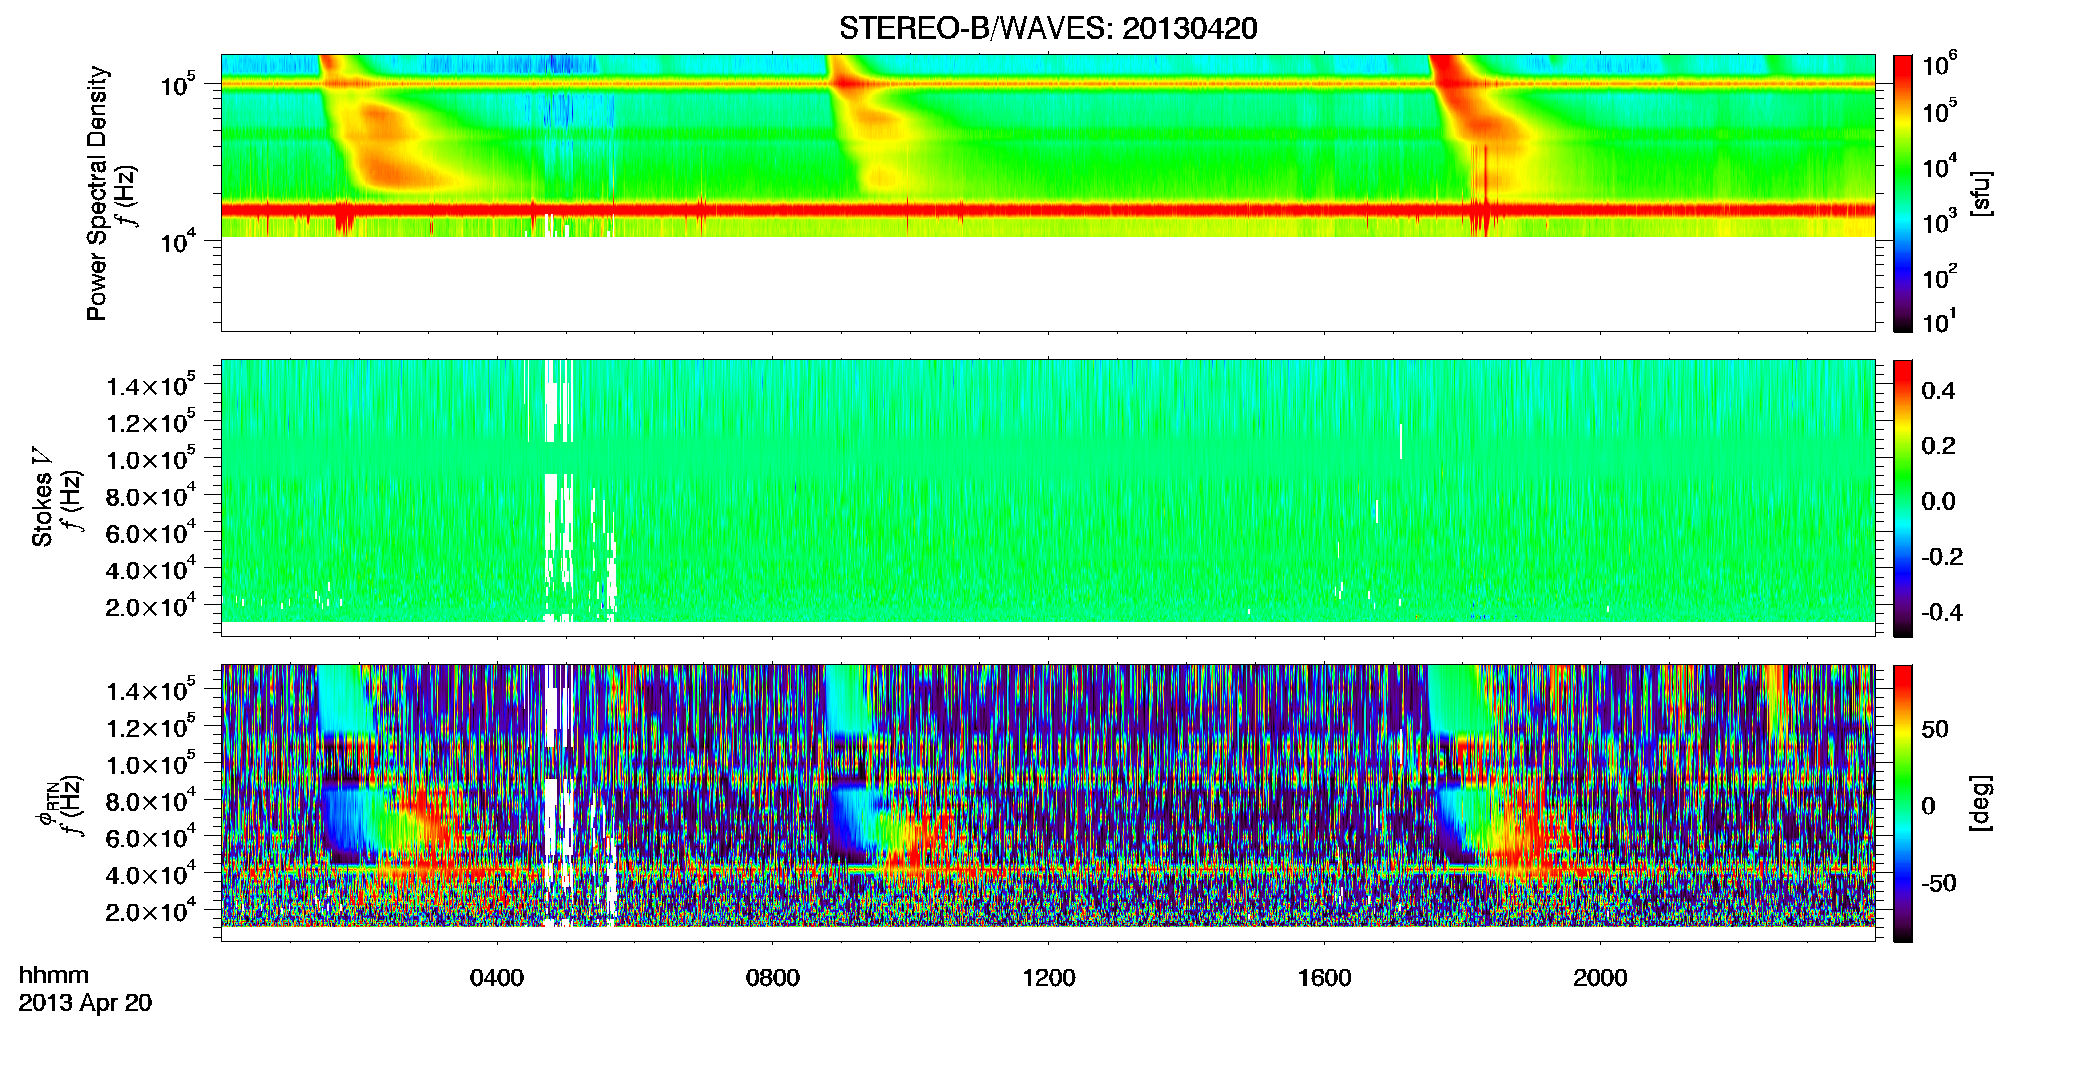This screenshot has width=2096, height=1080.
Task: Click the 10^6 color bar tick label
Action: (1939, 64)
